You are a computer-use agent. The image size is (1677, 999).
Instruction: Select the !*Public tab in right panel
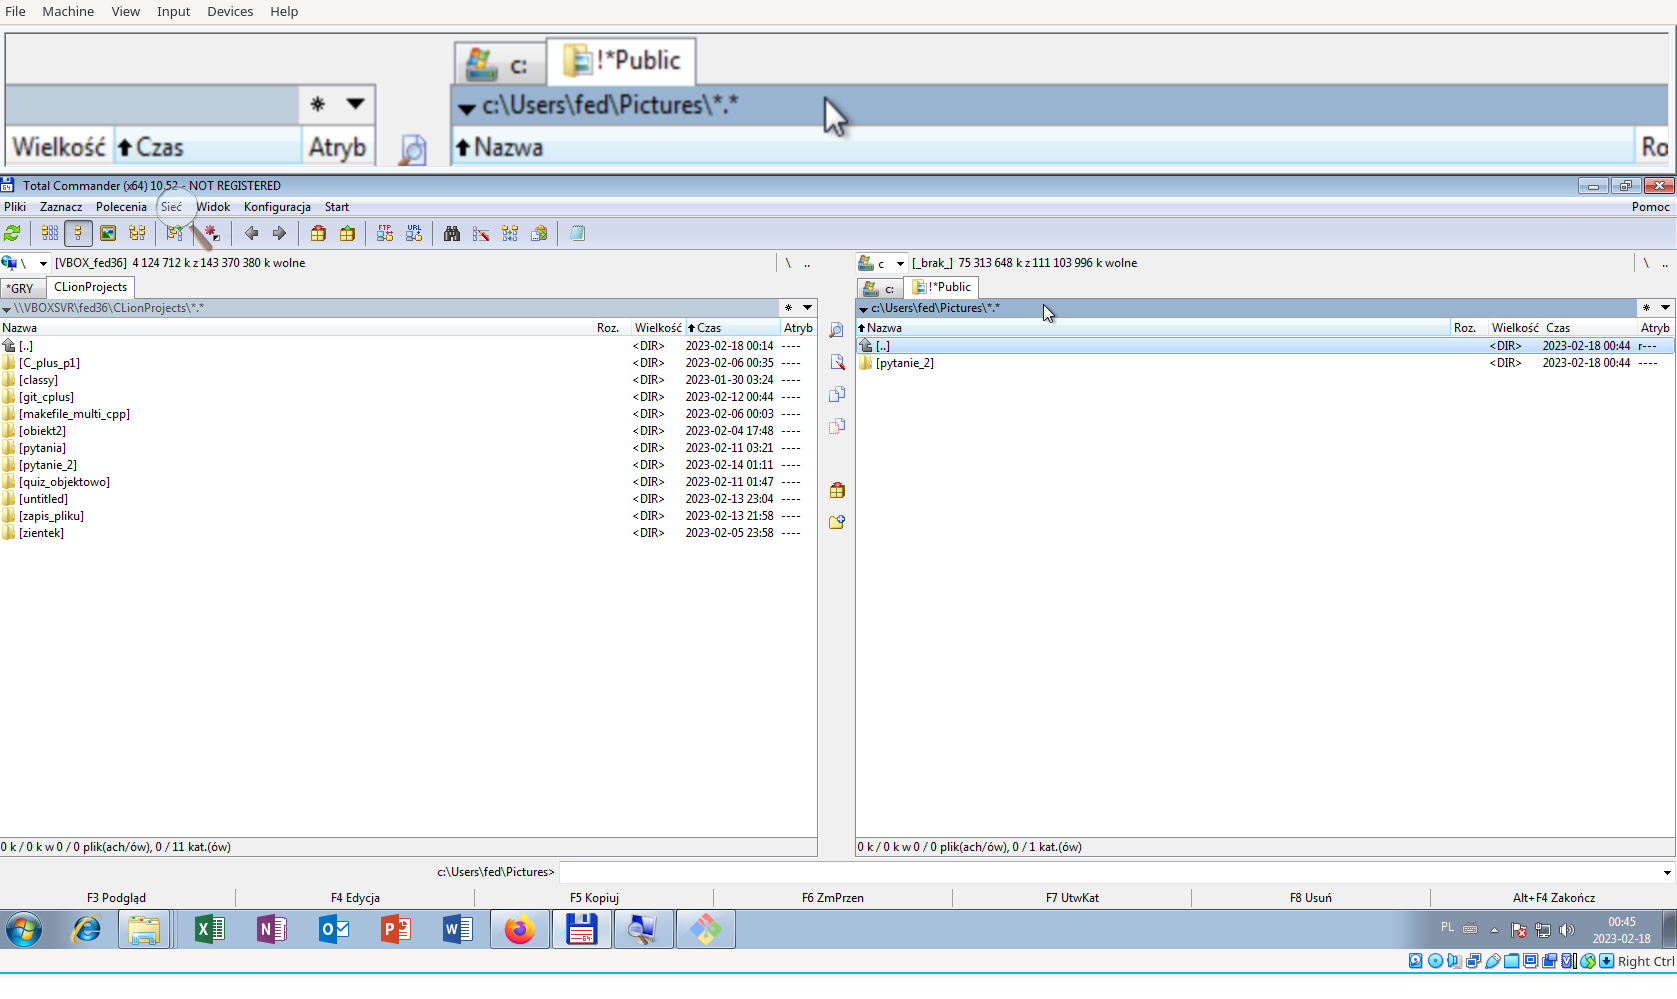click(941, 287)
